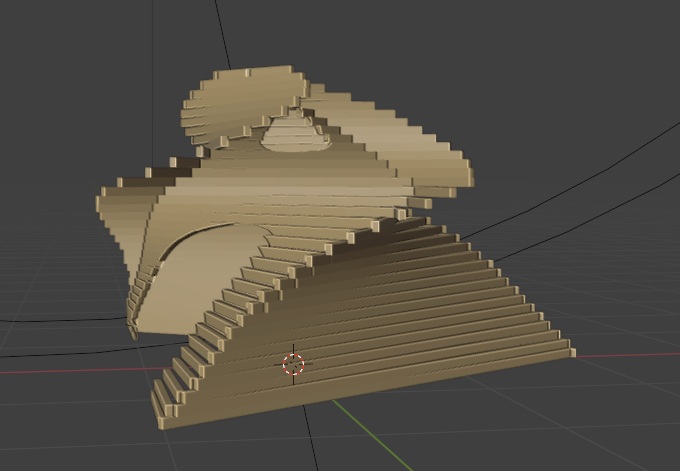The width and height of the screenshot is (680, 471).
Task: Click the front stepped semicircular base
Action: (x=380, y=330)
